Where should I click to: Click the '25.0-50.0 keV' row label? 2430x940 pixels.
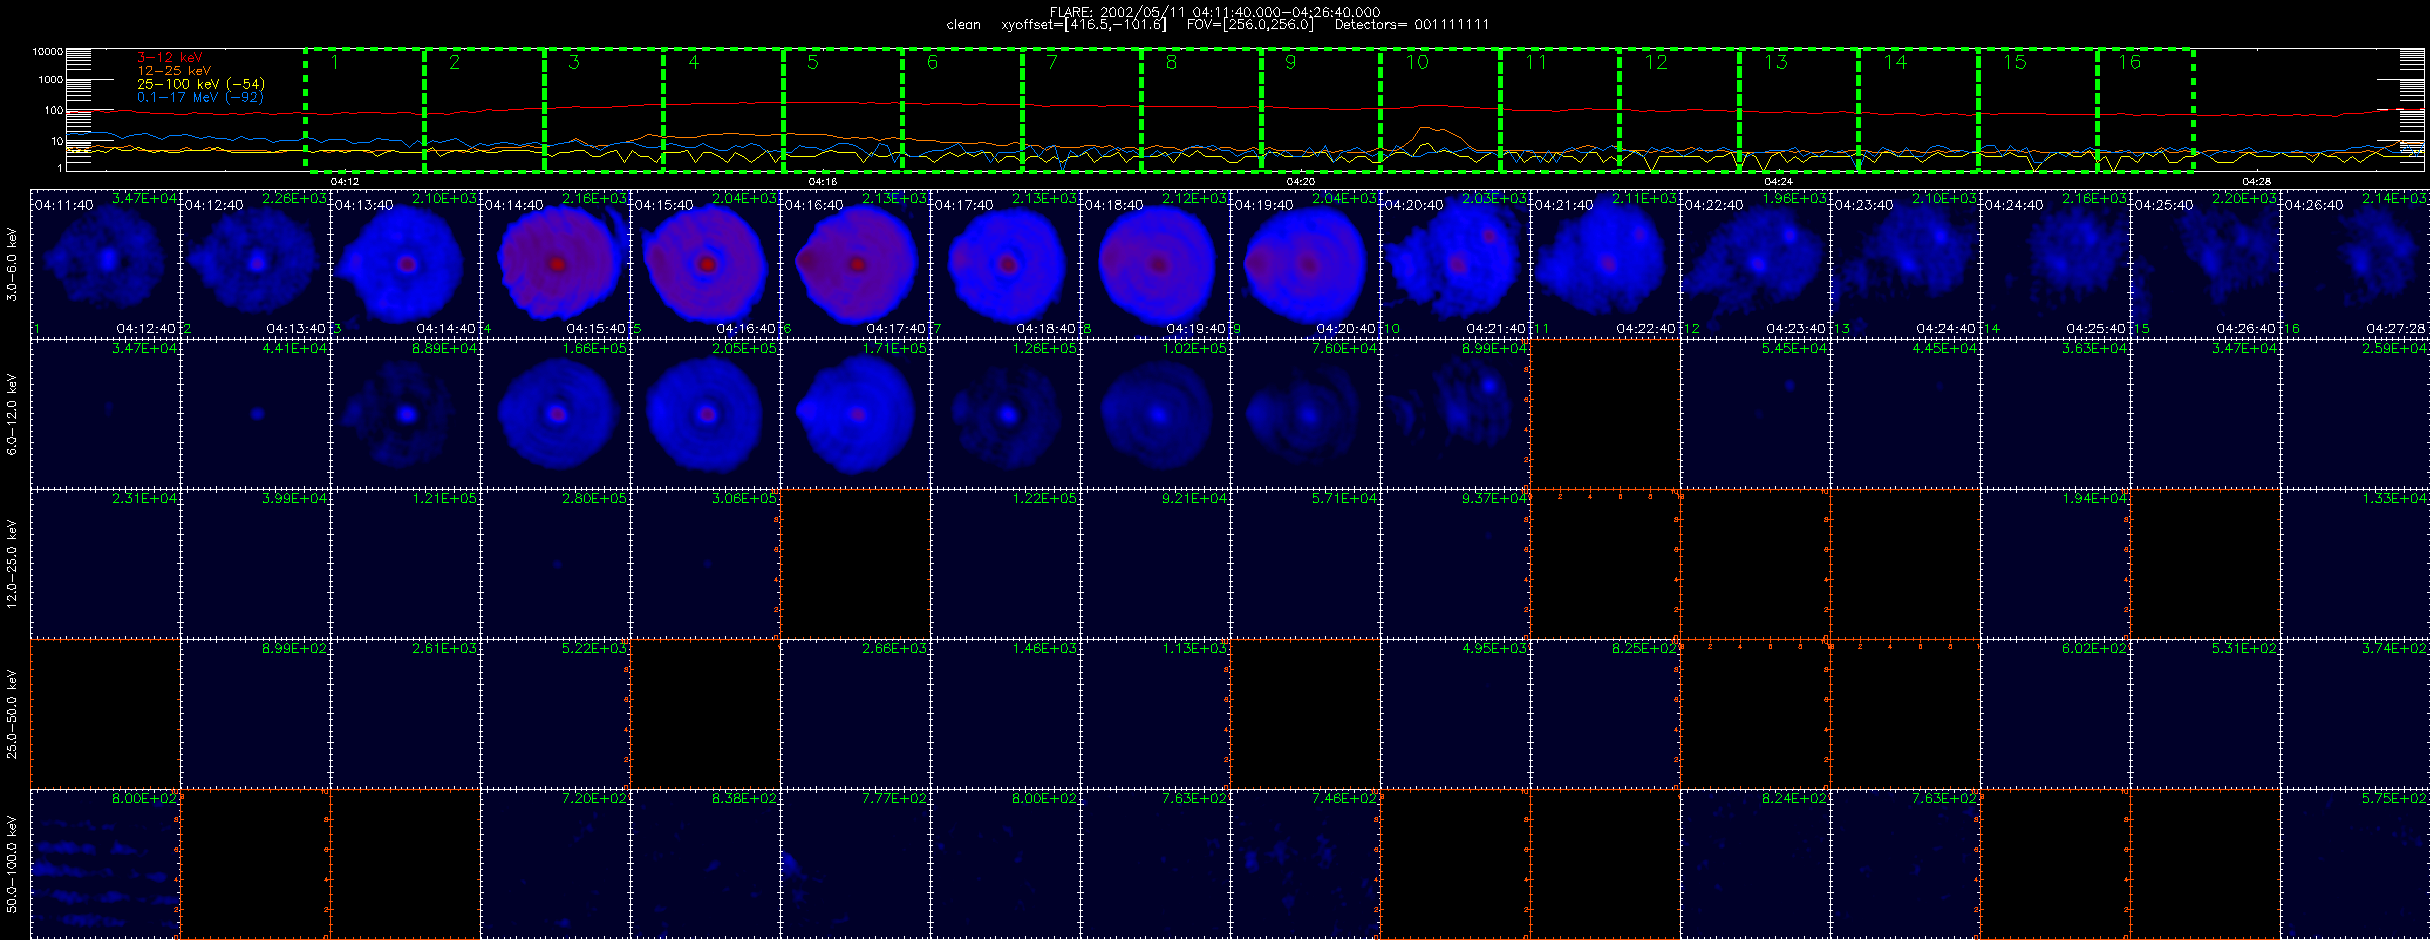pos(12,714)
